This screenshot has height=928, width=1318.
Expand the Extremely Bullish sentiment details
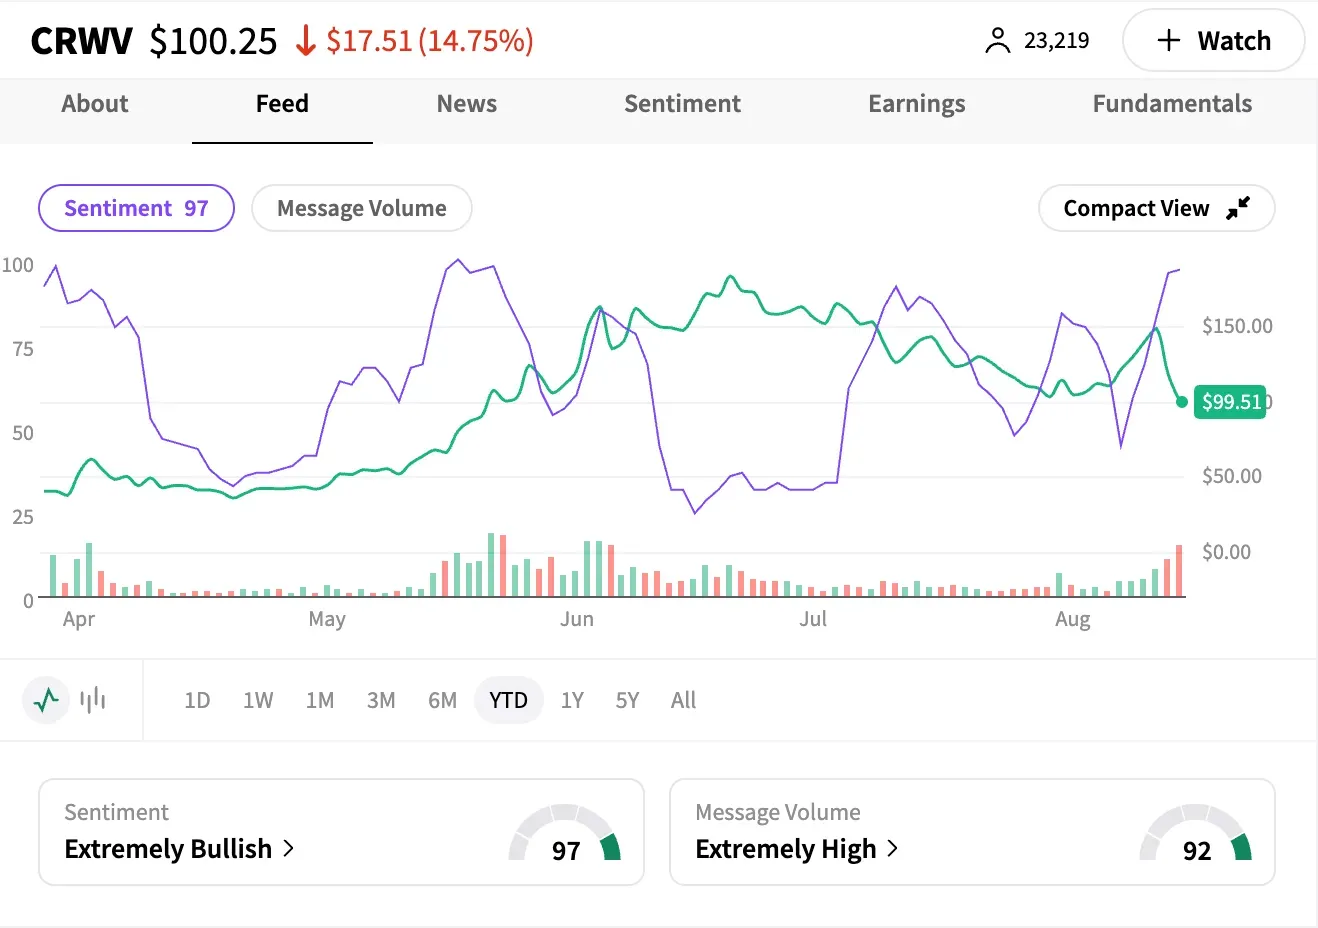[179, 849]
